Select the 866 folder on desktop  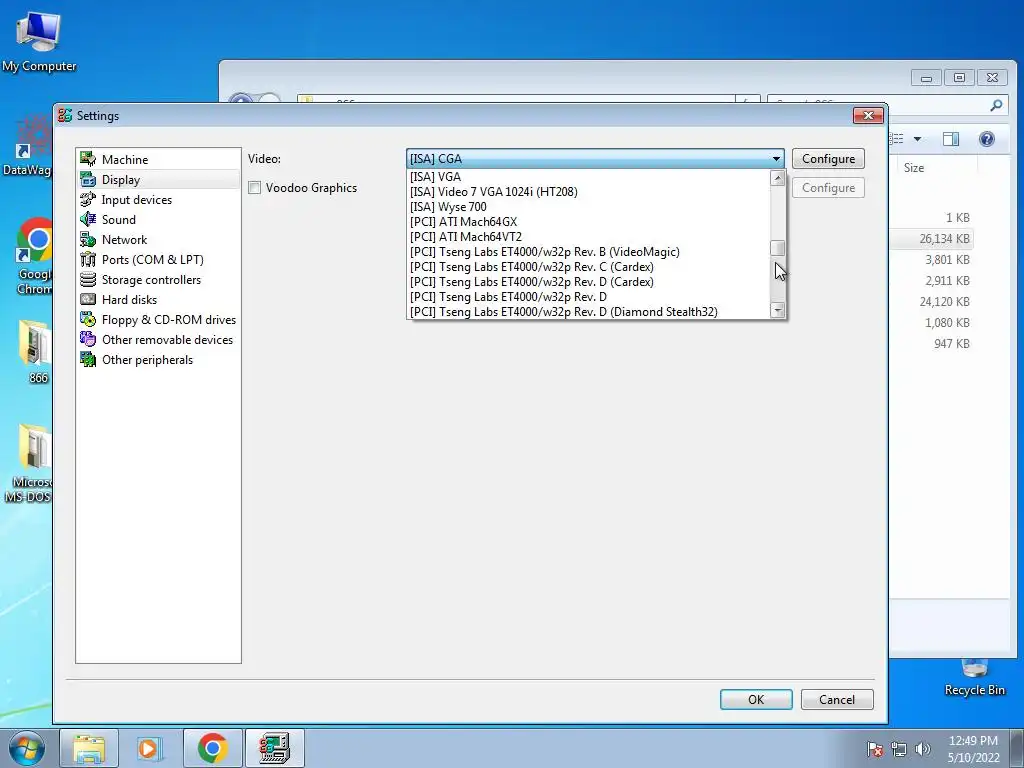[x=37, y=351]
